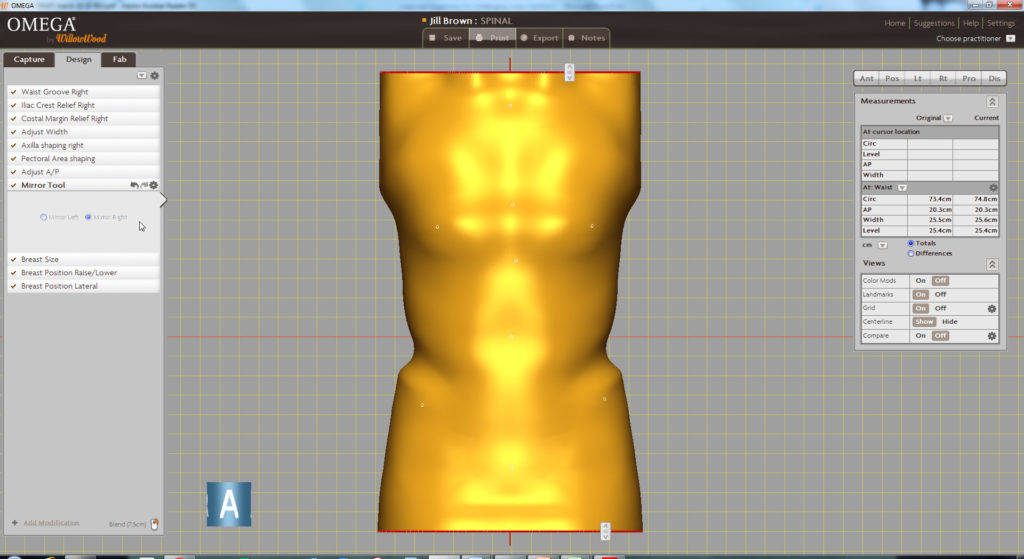
Task: Click the Mirror Tool redo arrow
Action: pyautogui.click(x=144, y=185)
